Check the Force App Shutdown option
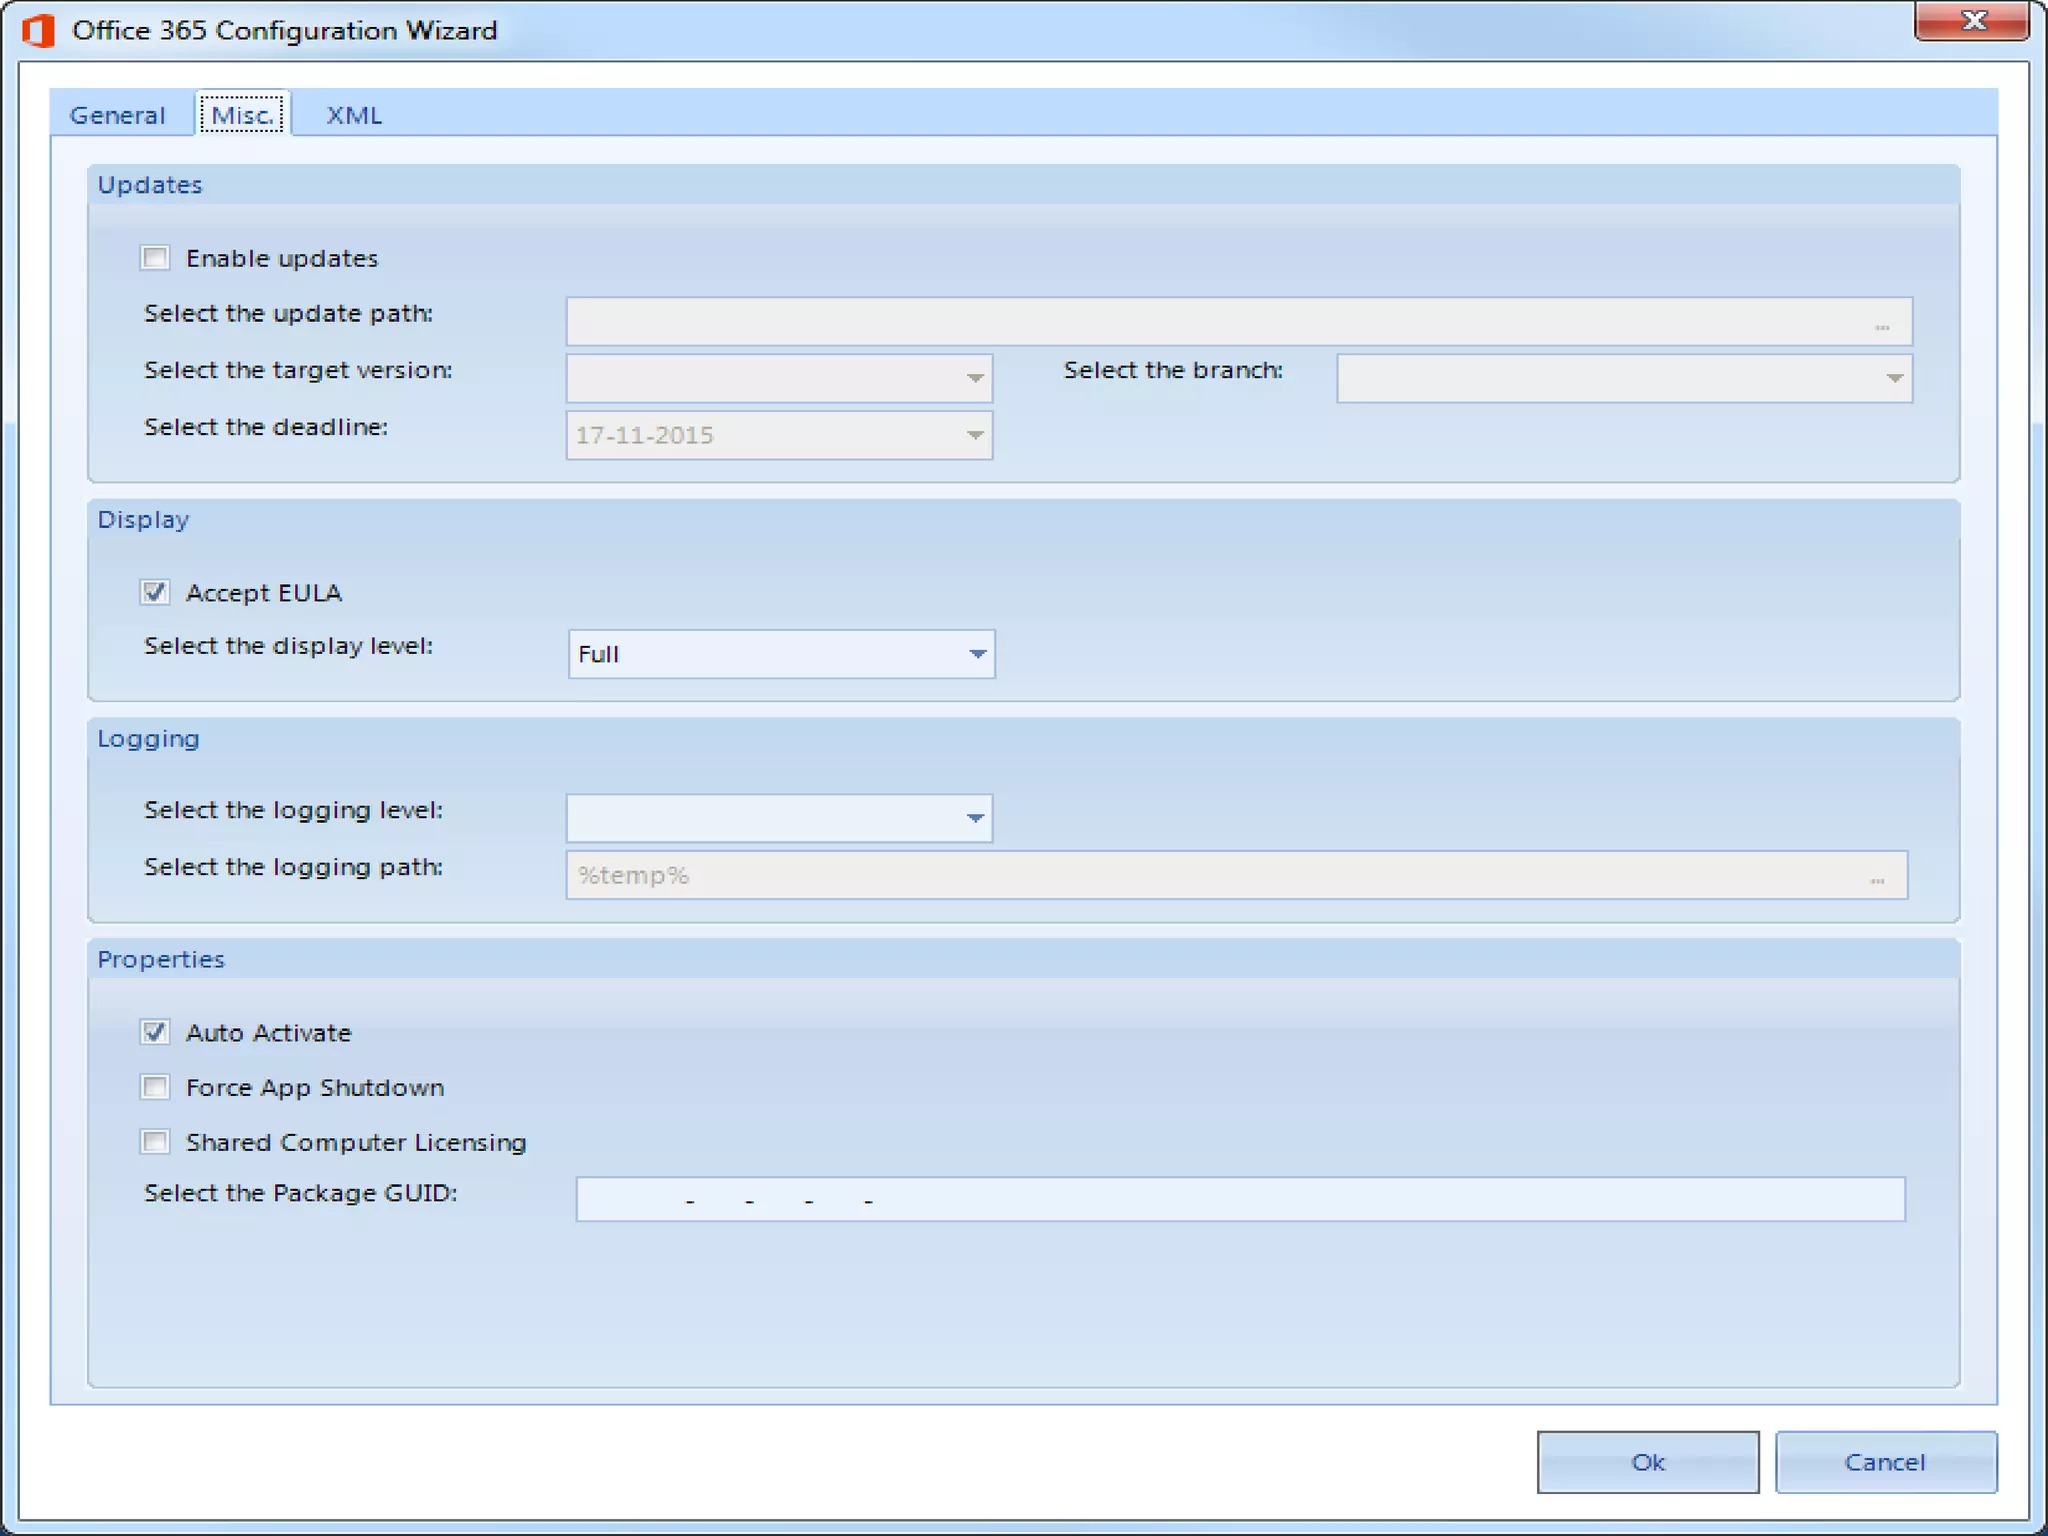This screenshot has width=2048, height=1536. (155, 1087)
